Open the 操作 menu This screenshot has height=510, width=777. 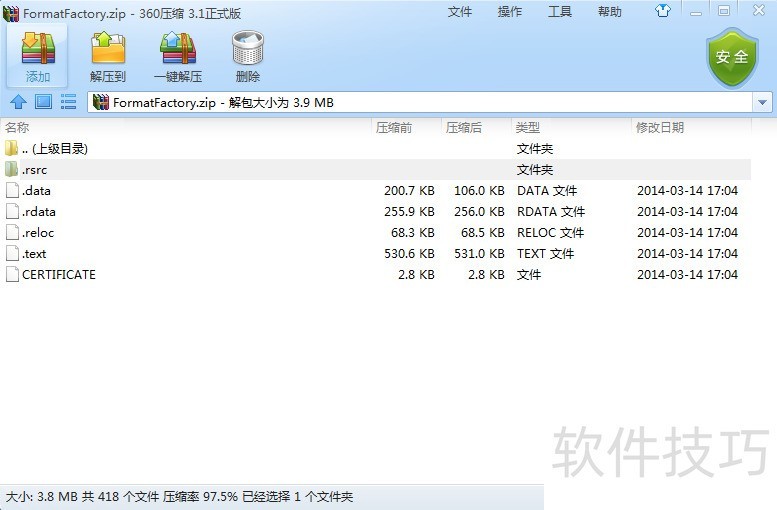tap(509, 11)
